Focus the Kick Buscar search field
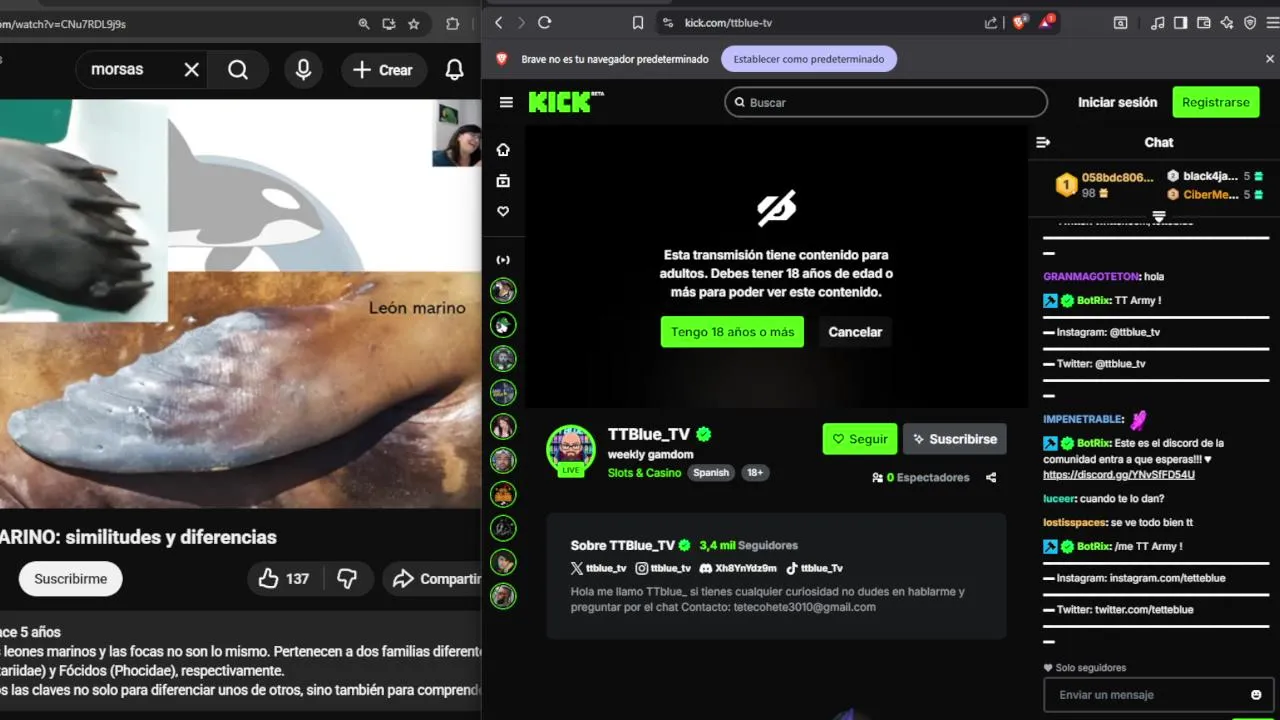Image resolution: width=1280 pixels, height=720 pixels. 886,102
